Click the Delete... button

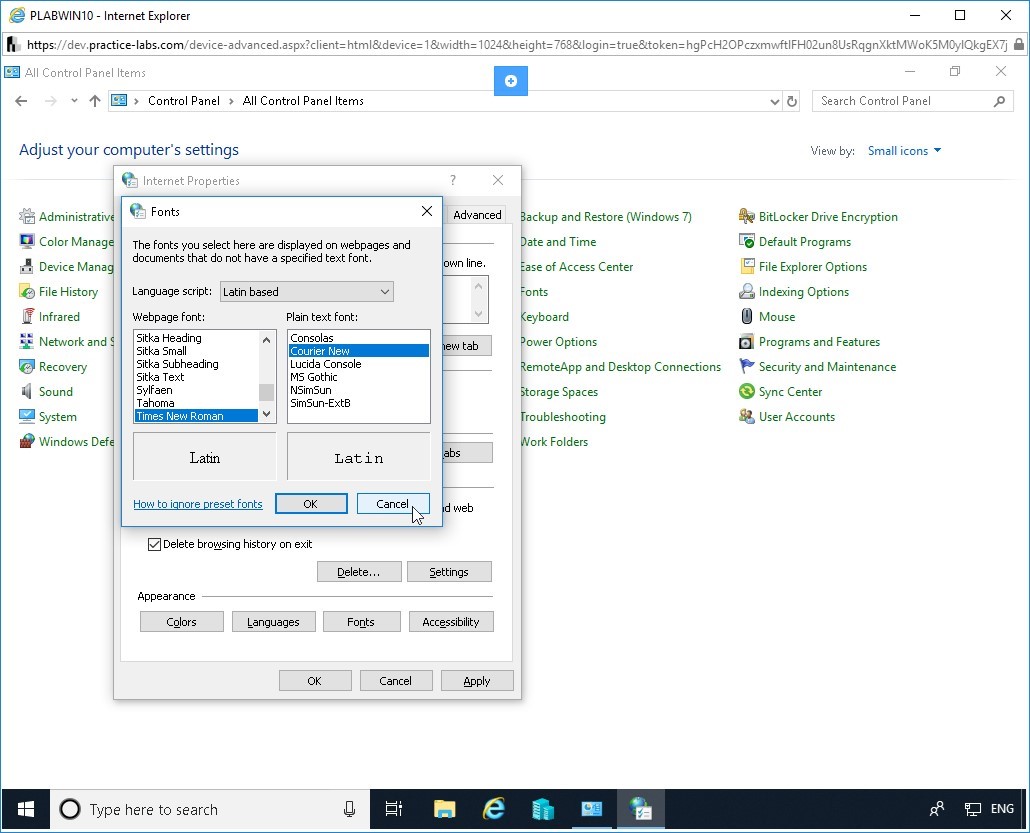[359, 572]
